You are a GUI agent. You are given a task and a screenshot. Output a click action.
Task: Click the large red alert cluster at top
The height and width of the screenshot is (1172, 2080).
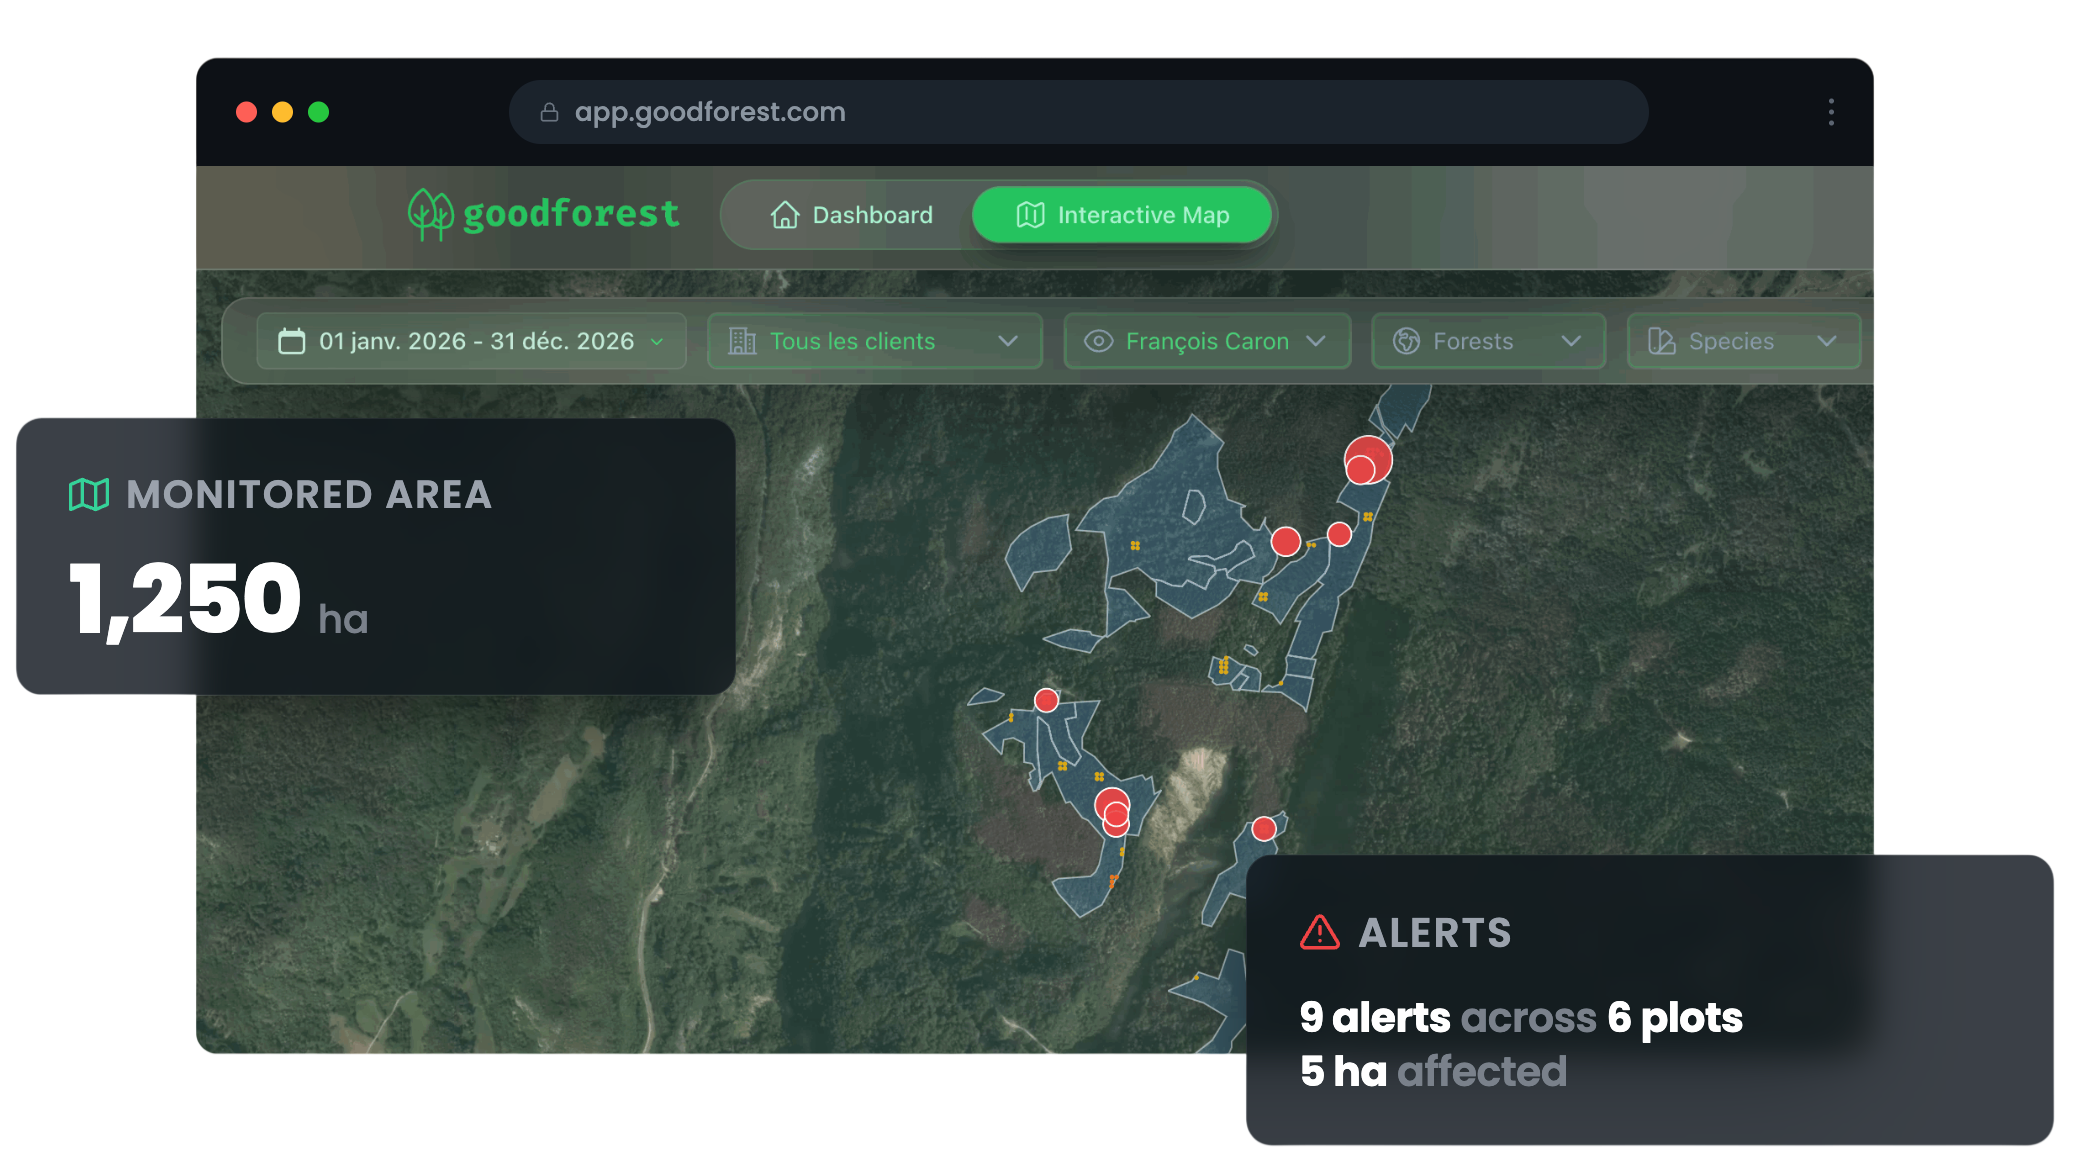(1367, 461)
